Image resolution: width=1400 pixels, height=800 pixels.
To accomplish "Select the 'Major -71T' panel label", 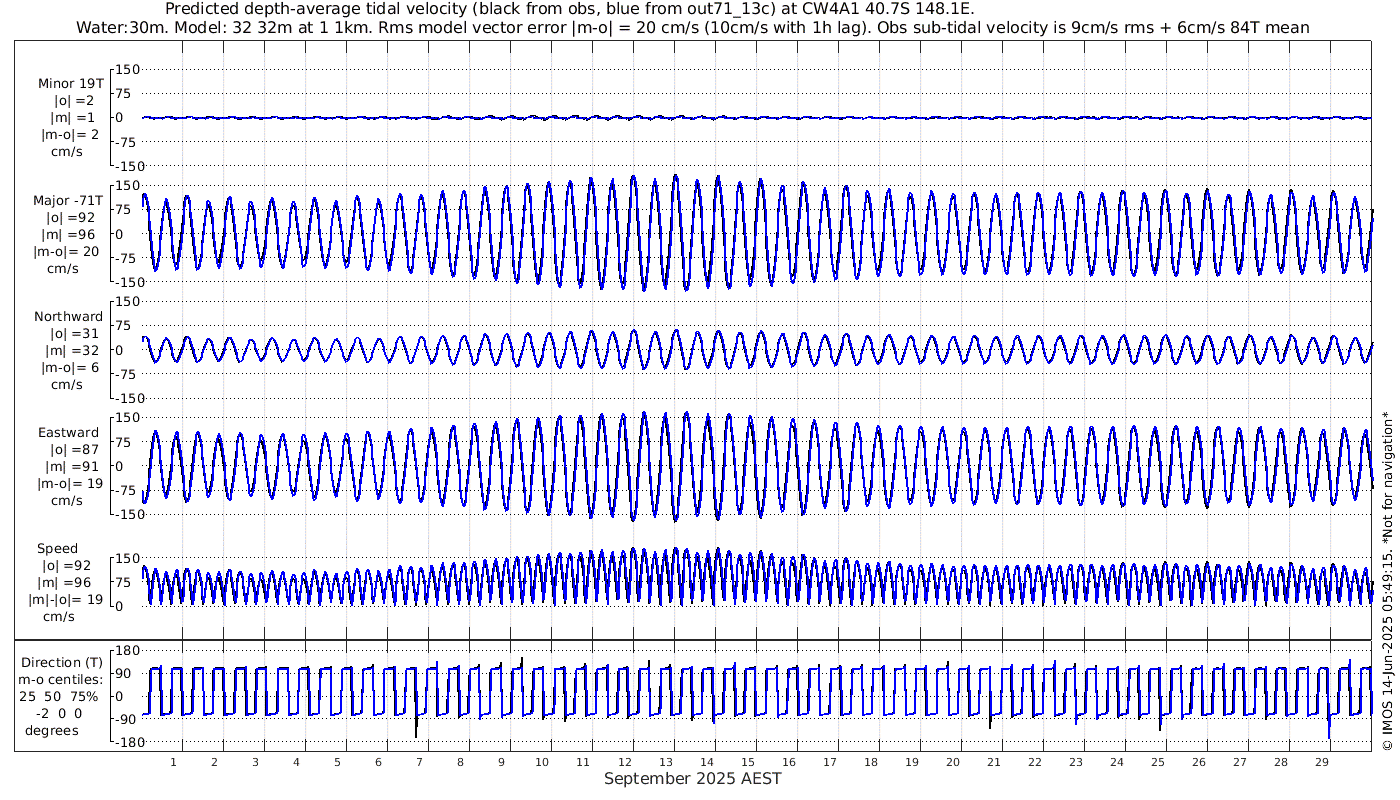I will (x=67, y=200).
